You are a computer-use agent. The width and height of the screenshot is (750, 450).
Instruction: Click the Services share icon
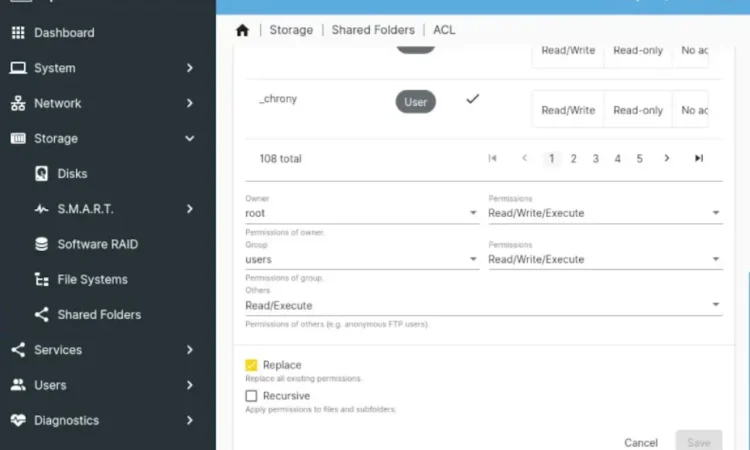pos(18,350)
